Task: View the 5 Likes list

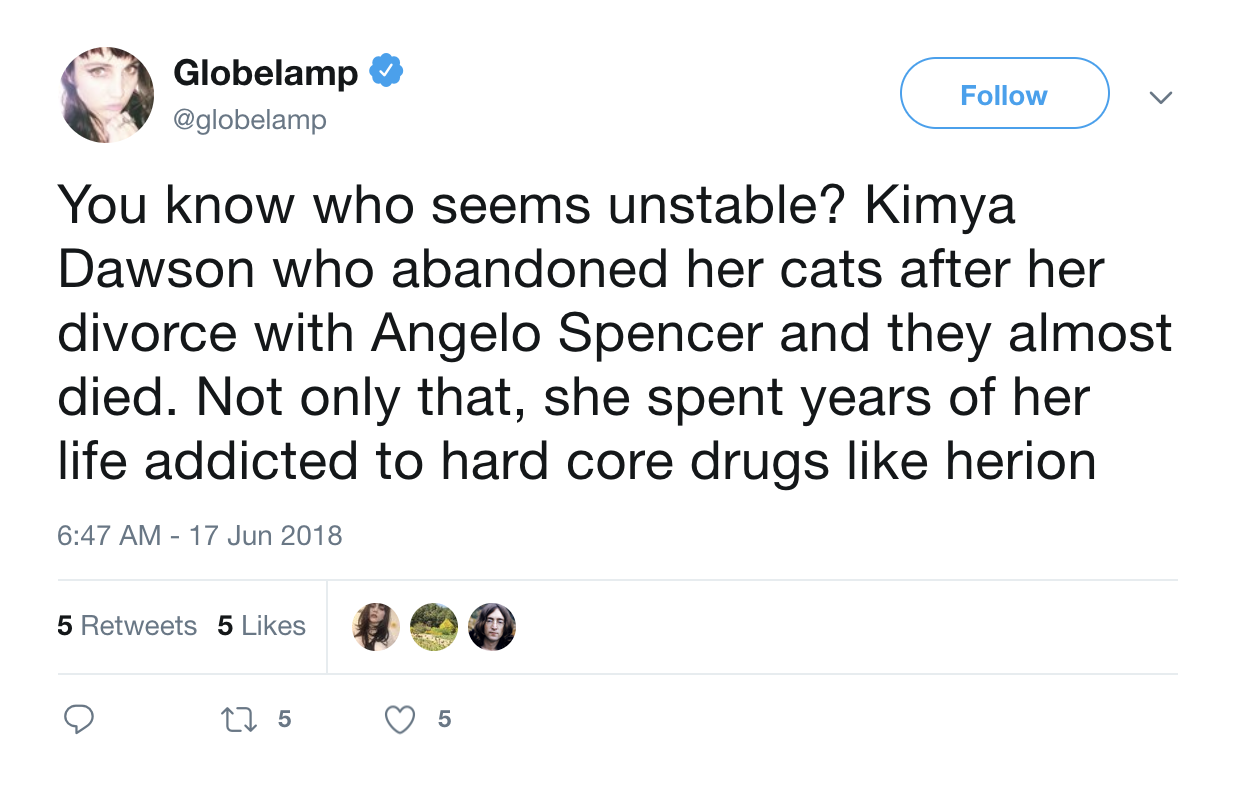Action: (x=261, y=626)
